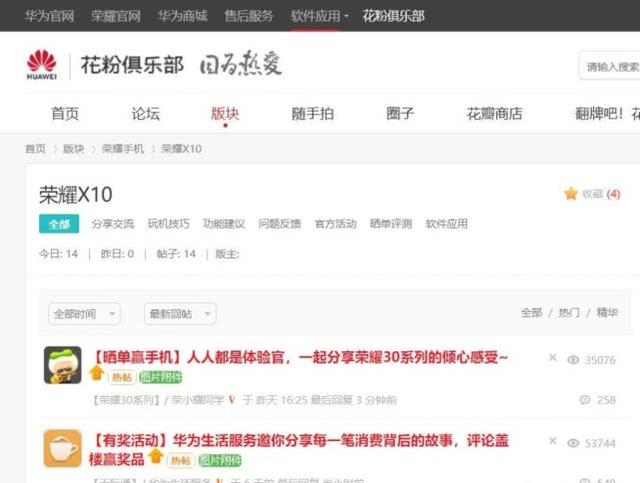Click author name 荣小耀同学
The image size is (640, 483).
(198, 400)
